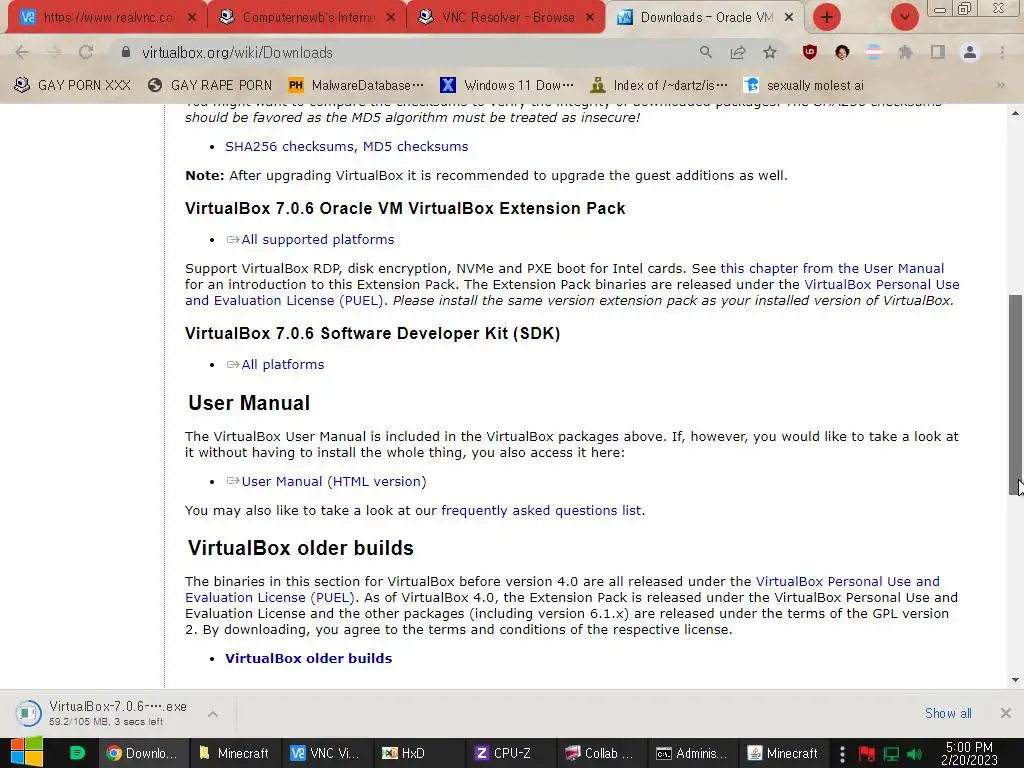Open the Chrome profile avatar menu
The image size is (1024, 768).
point(970,52)
